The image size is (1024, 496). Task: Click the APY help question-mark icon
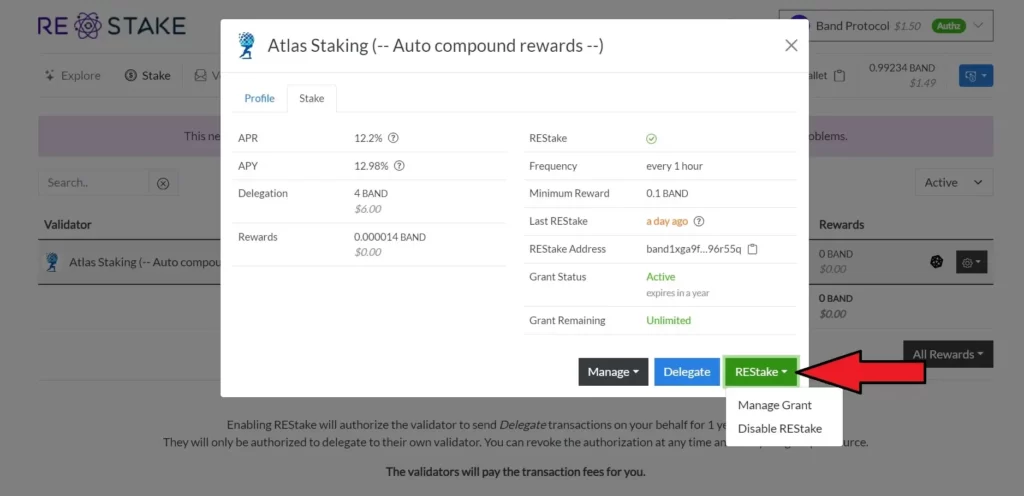tap(399, 166)
